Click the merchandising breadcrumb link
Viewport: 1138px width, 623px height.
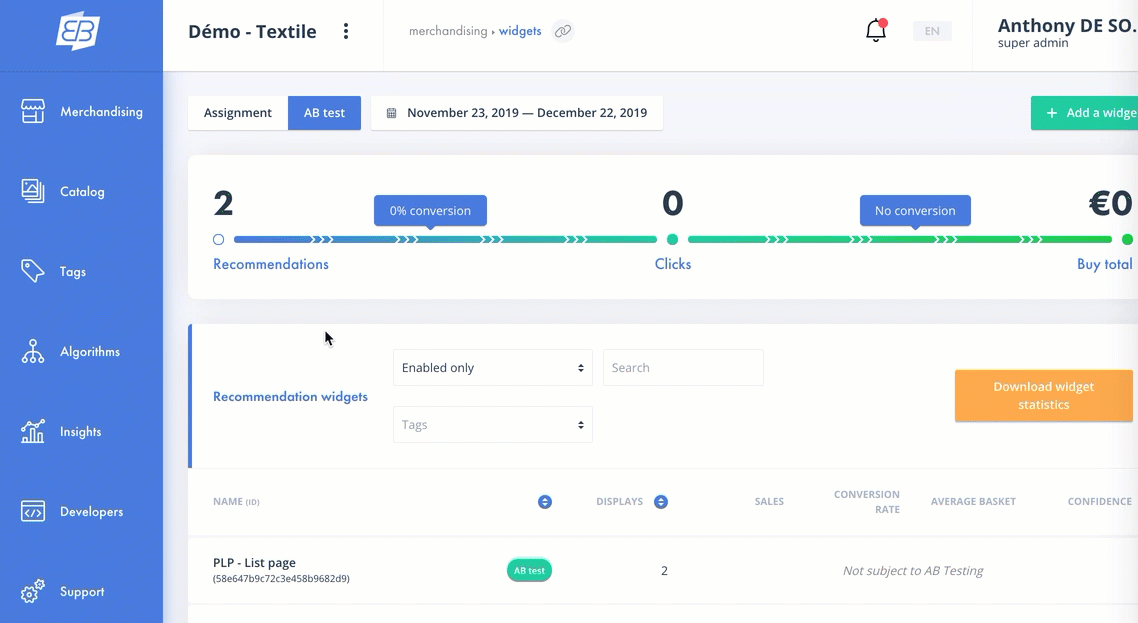click(448, 31)
